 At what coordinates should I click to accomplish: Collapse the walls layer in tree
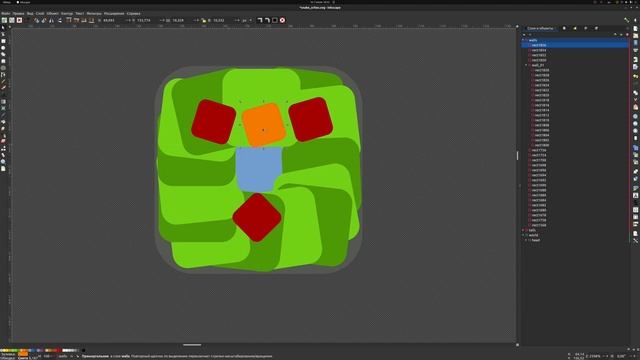tap(523, 40)
